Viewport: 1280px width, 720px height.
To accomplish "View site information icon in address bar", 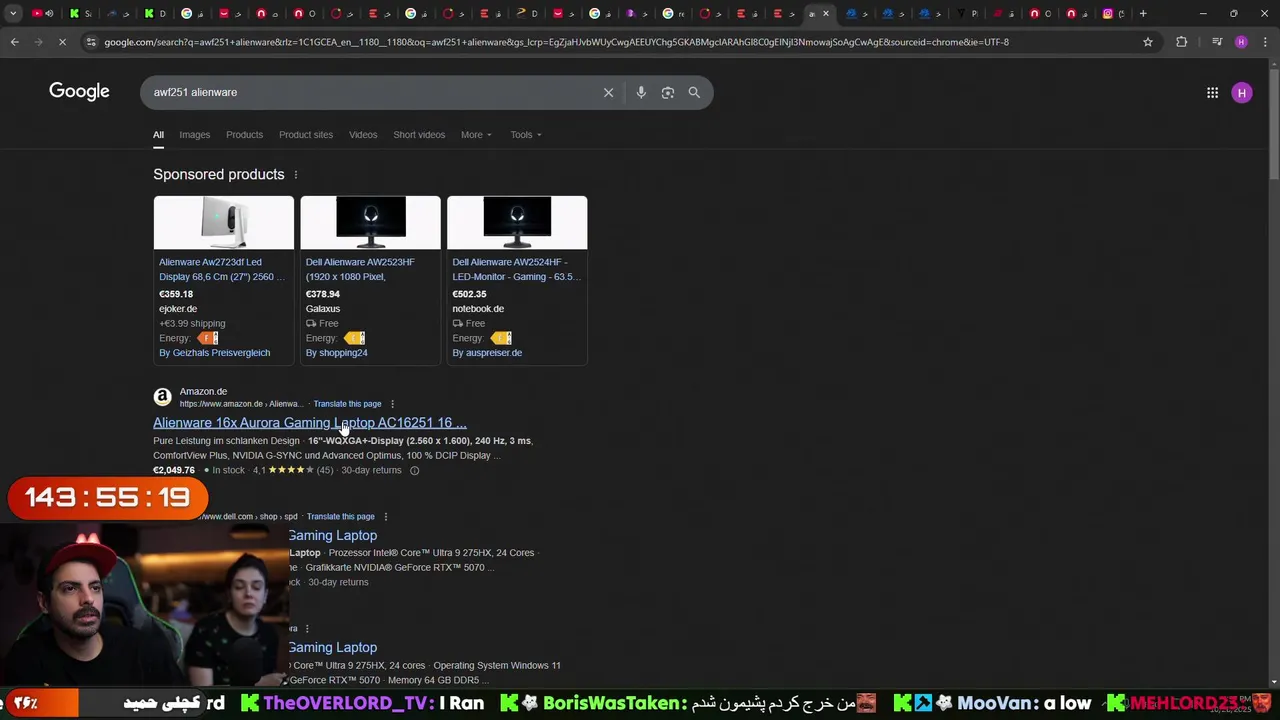I will pos(91,42).
